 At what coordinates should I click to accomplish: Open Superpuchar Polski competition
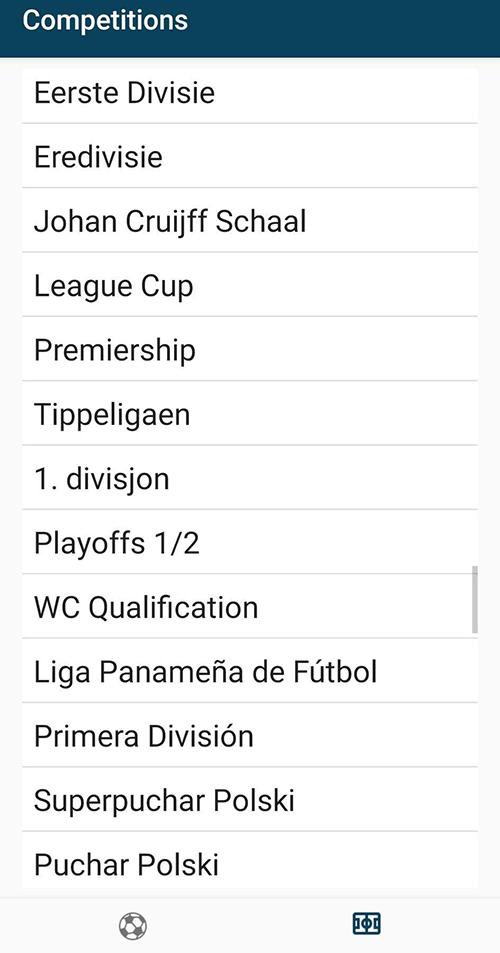[x=250, y=800]
